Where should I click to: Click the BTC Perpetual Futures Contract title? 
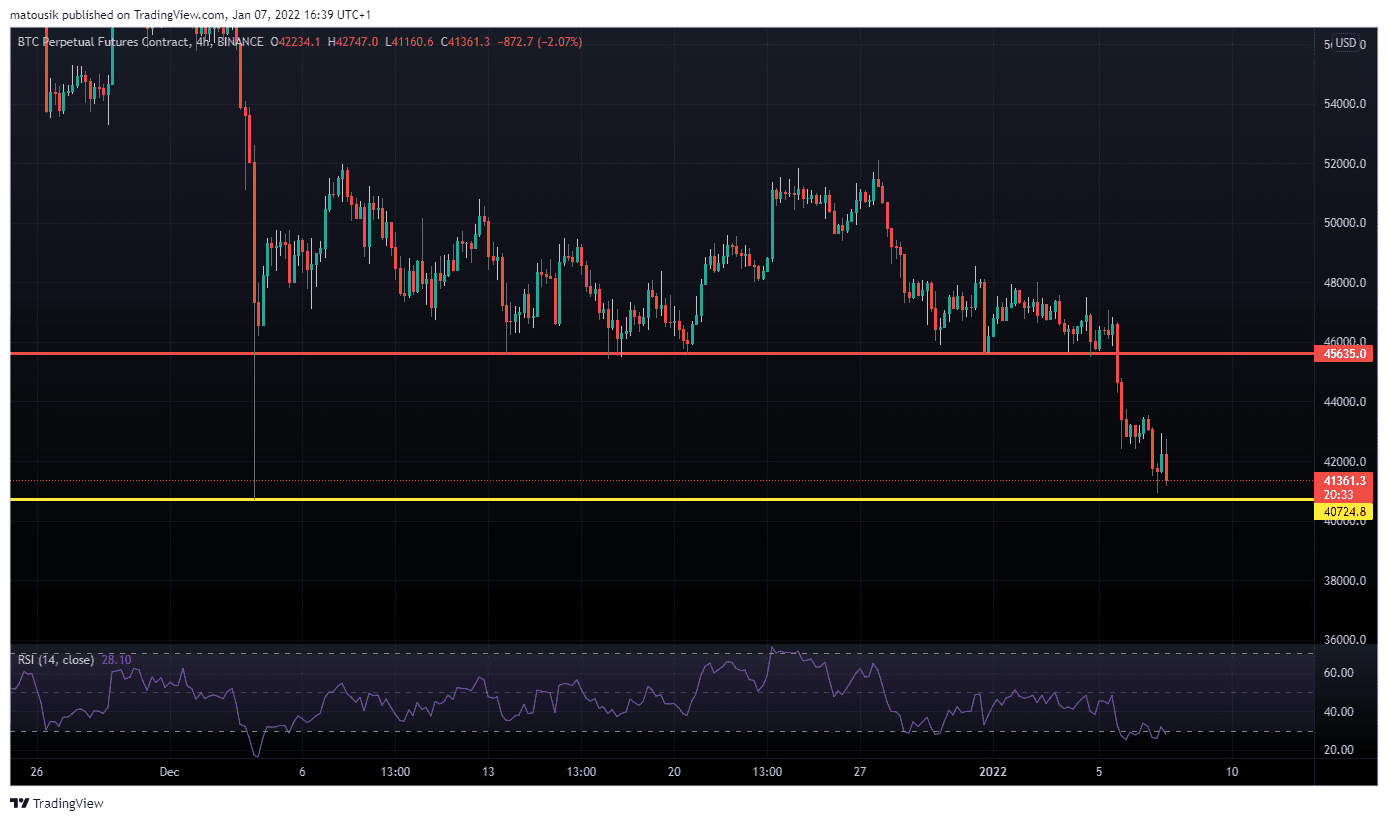(x=103, y=42)
